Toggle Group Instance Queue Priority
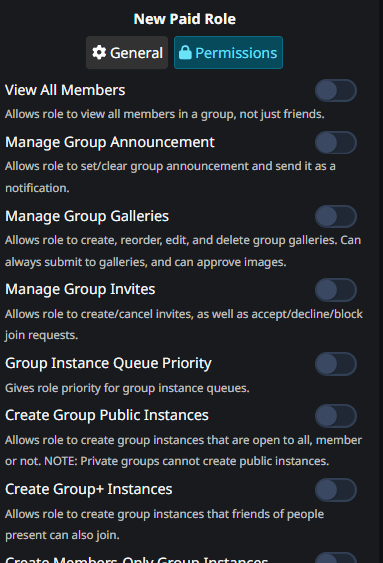 point(336,364)
